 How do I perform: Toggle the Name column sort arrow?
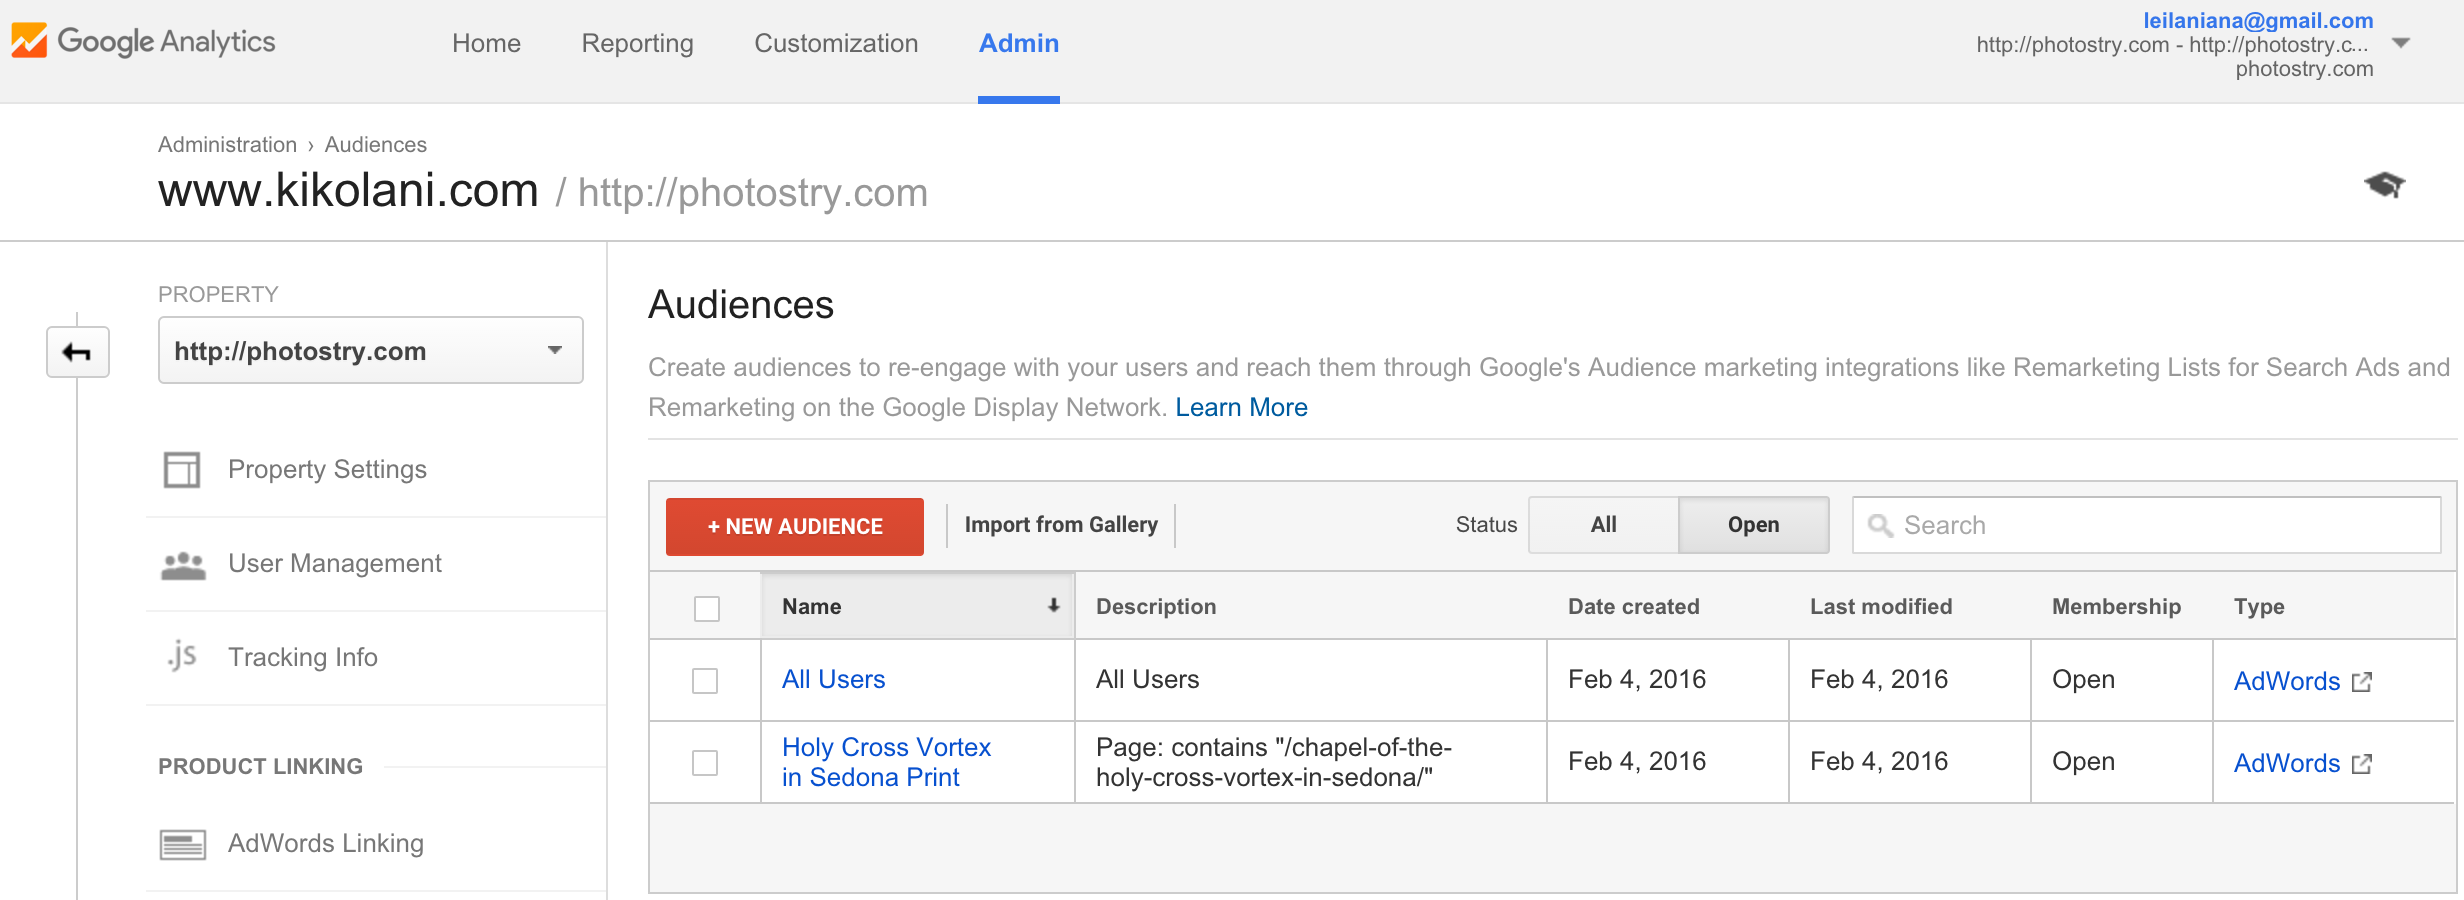(1053, 605)
